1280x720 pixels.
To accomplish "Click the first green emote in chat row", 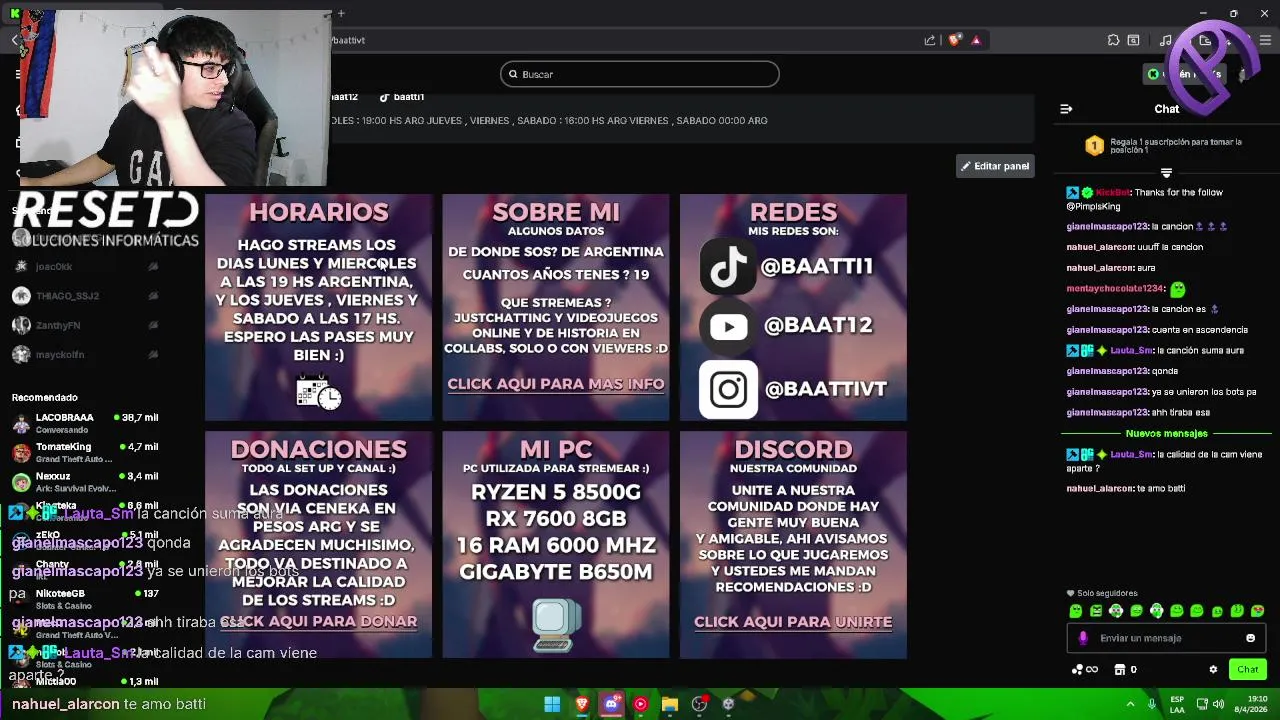I will coord(1076,611).
